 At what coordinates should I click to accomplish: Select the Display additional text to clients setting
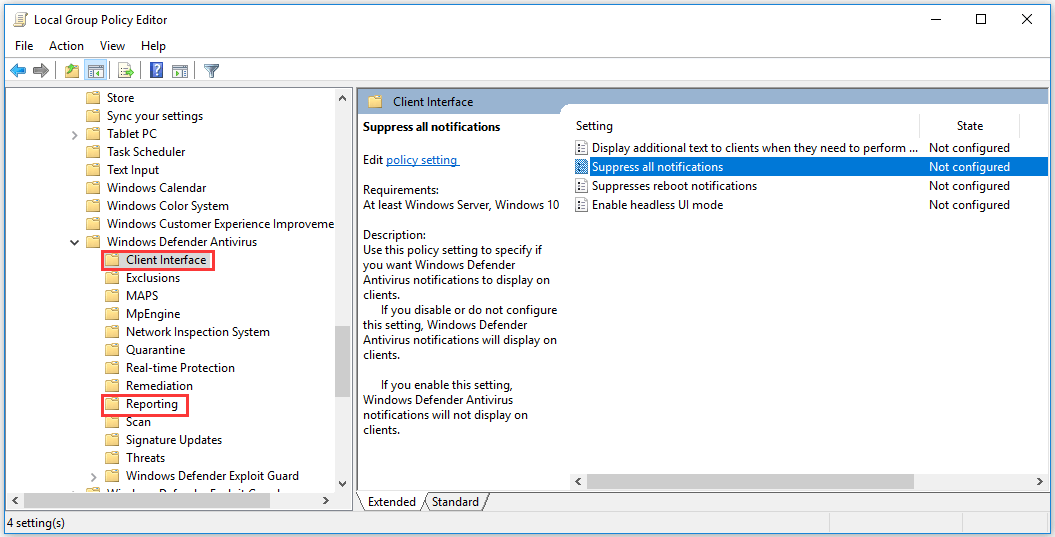[754, 147]
